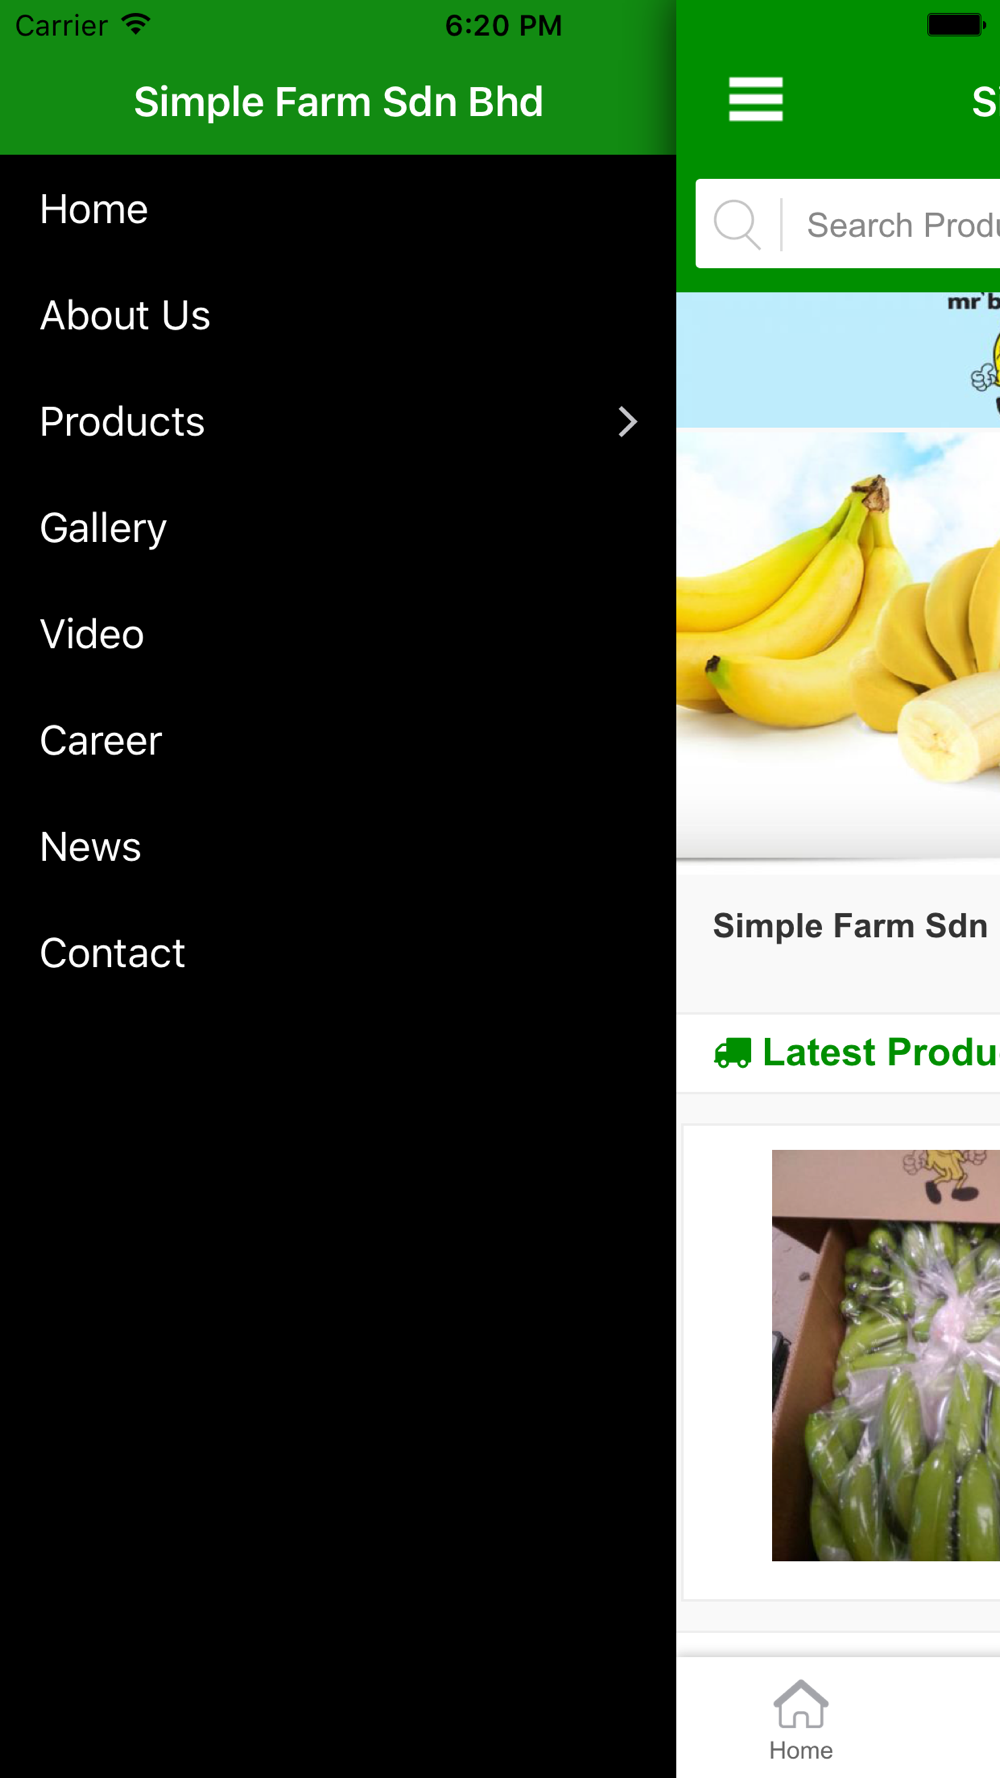Expand the Products submenu chevron
Viewport: 1000px width, 1778px height.
(627, 422)
